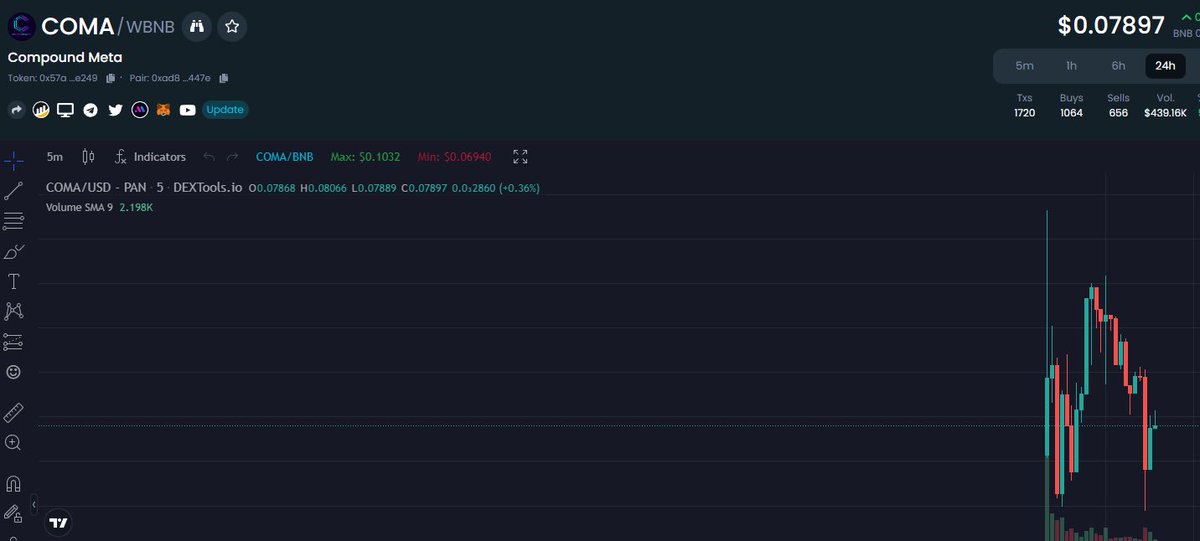Switch chart to COMA/BNB pricing
The height and width of the screenshot is (541, 1200).
(x=284, y=157)
